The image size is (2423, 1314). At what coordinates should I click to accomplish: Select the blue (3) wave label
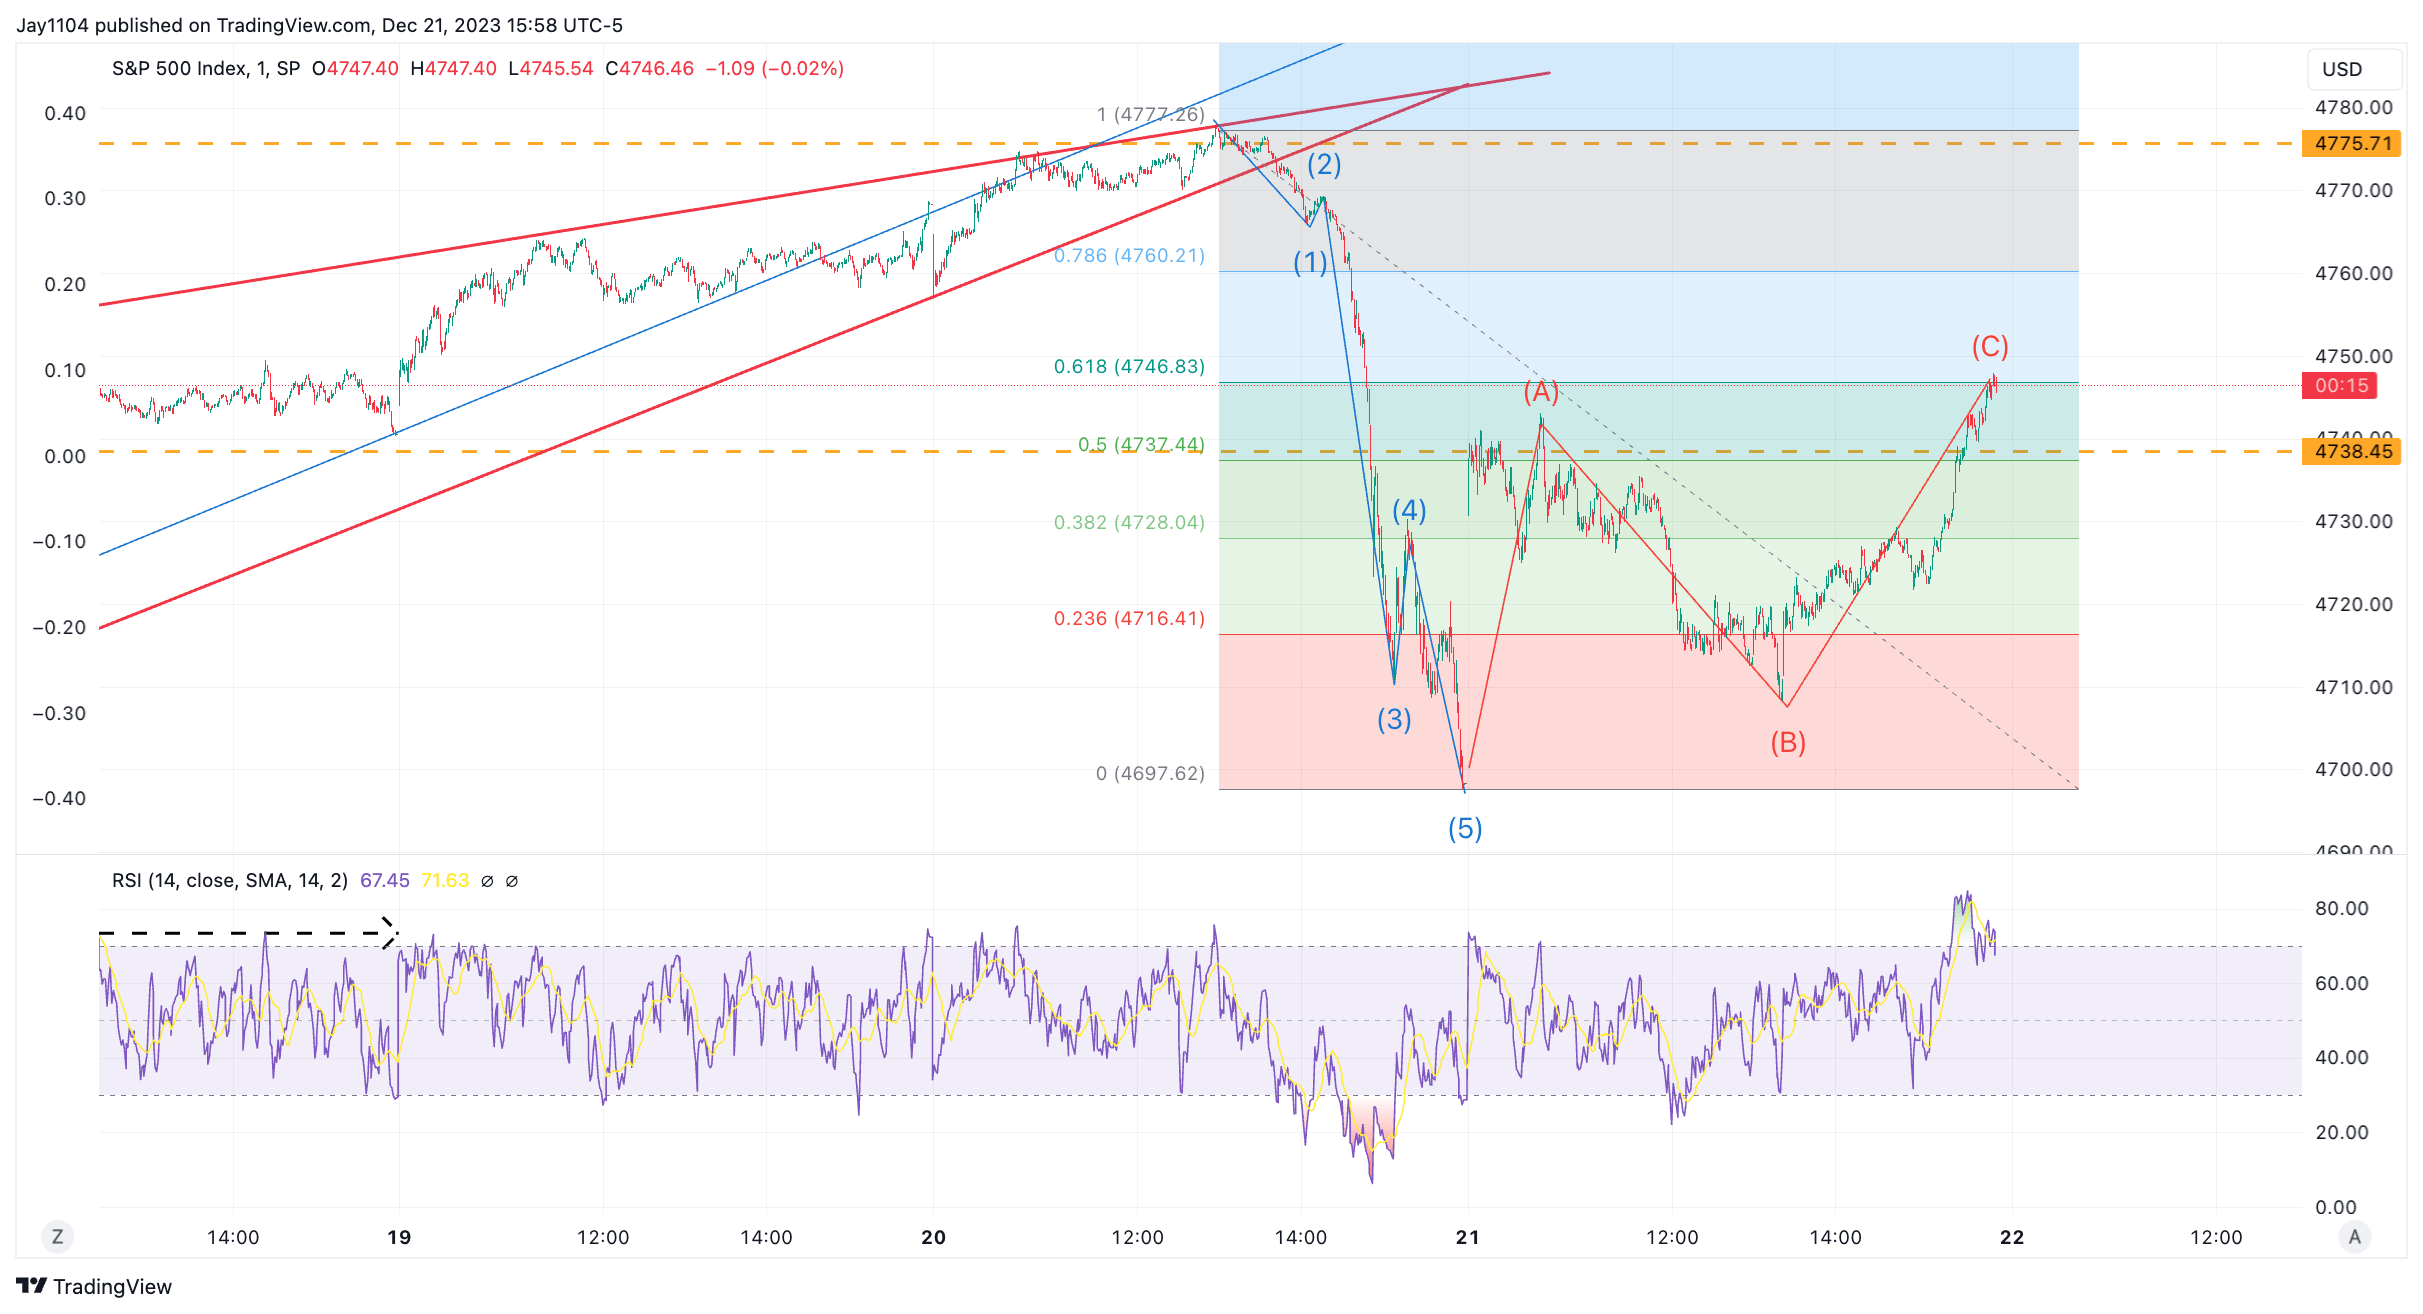click(1394, 719)
